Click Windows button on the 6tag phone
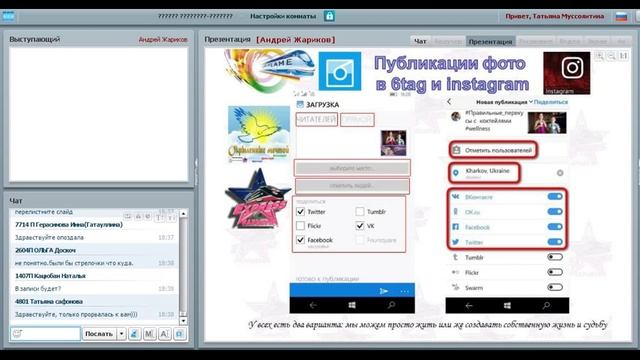 click(x=352, y=305)
